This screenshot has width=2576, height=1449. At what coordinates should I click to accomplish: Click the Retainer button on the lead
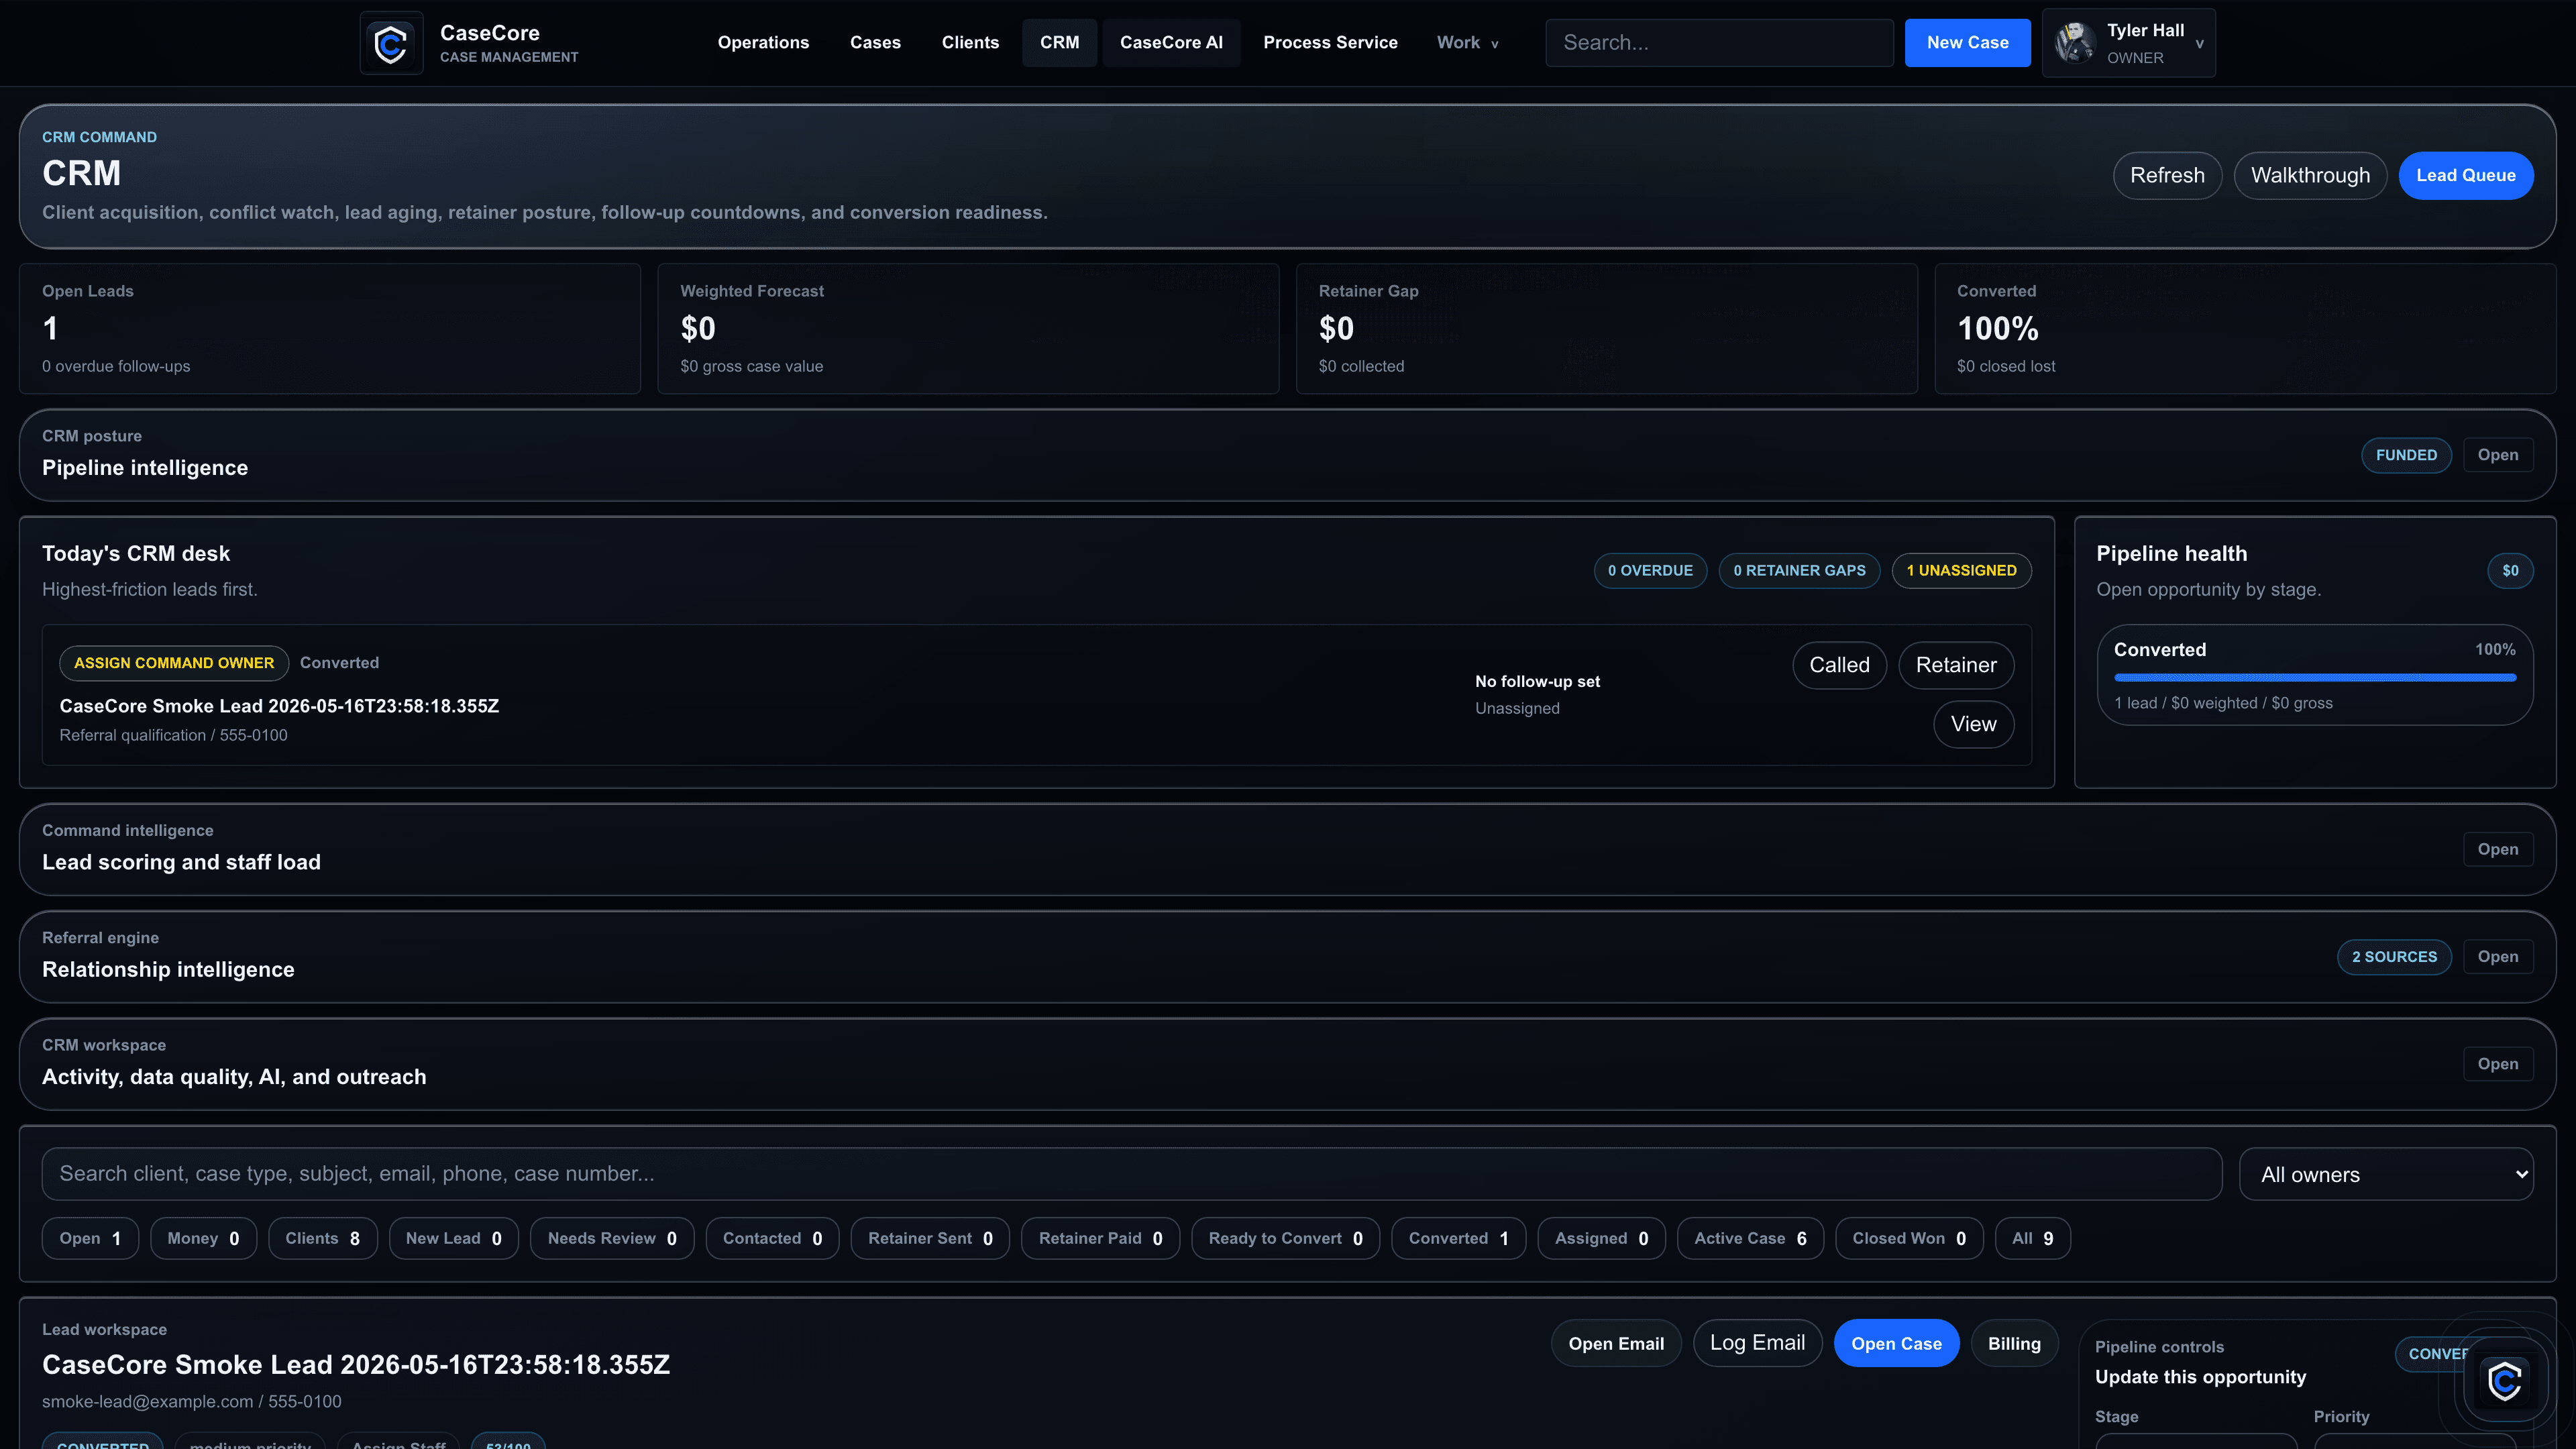[x=1956, y=665]
